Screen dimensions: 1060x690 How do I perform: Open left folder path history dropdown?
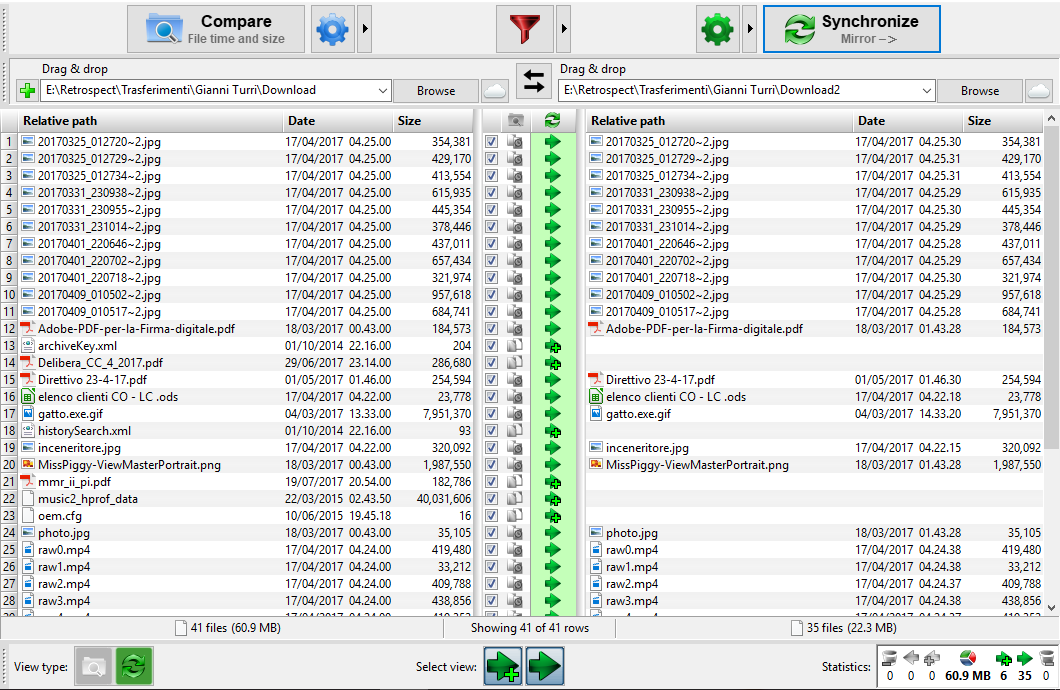click(382, 91)
